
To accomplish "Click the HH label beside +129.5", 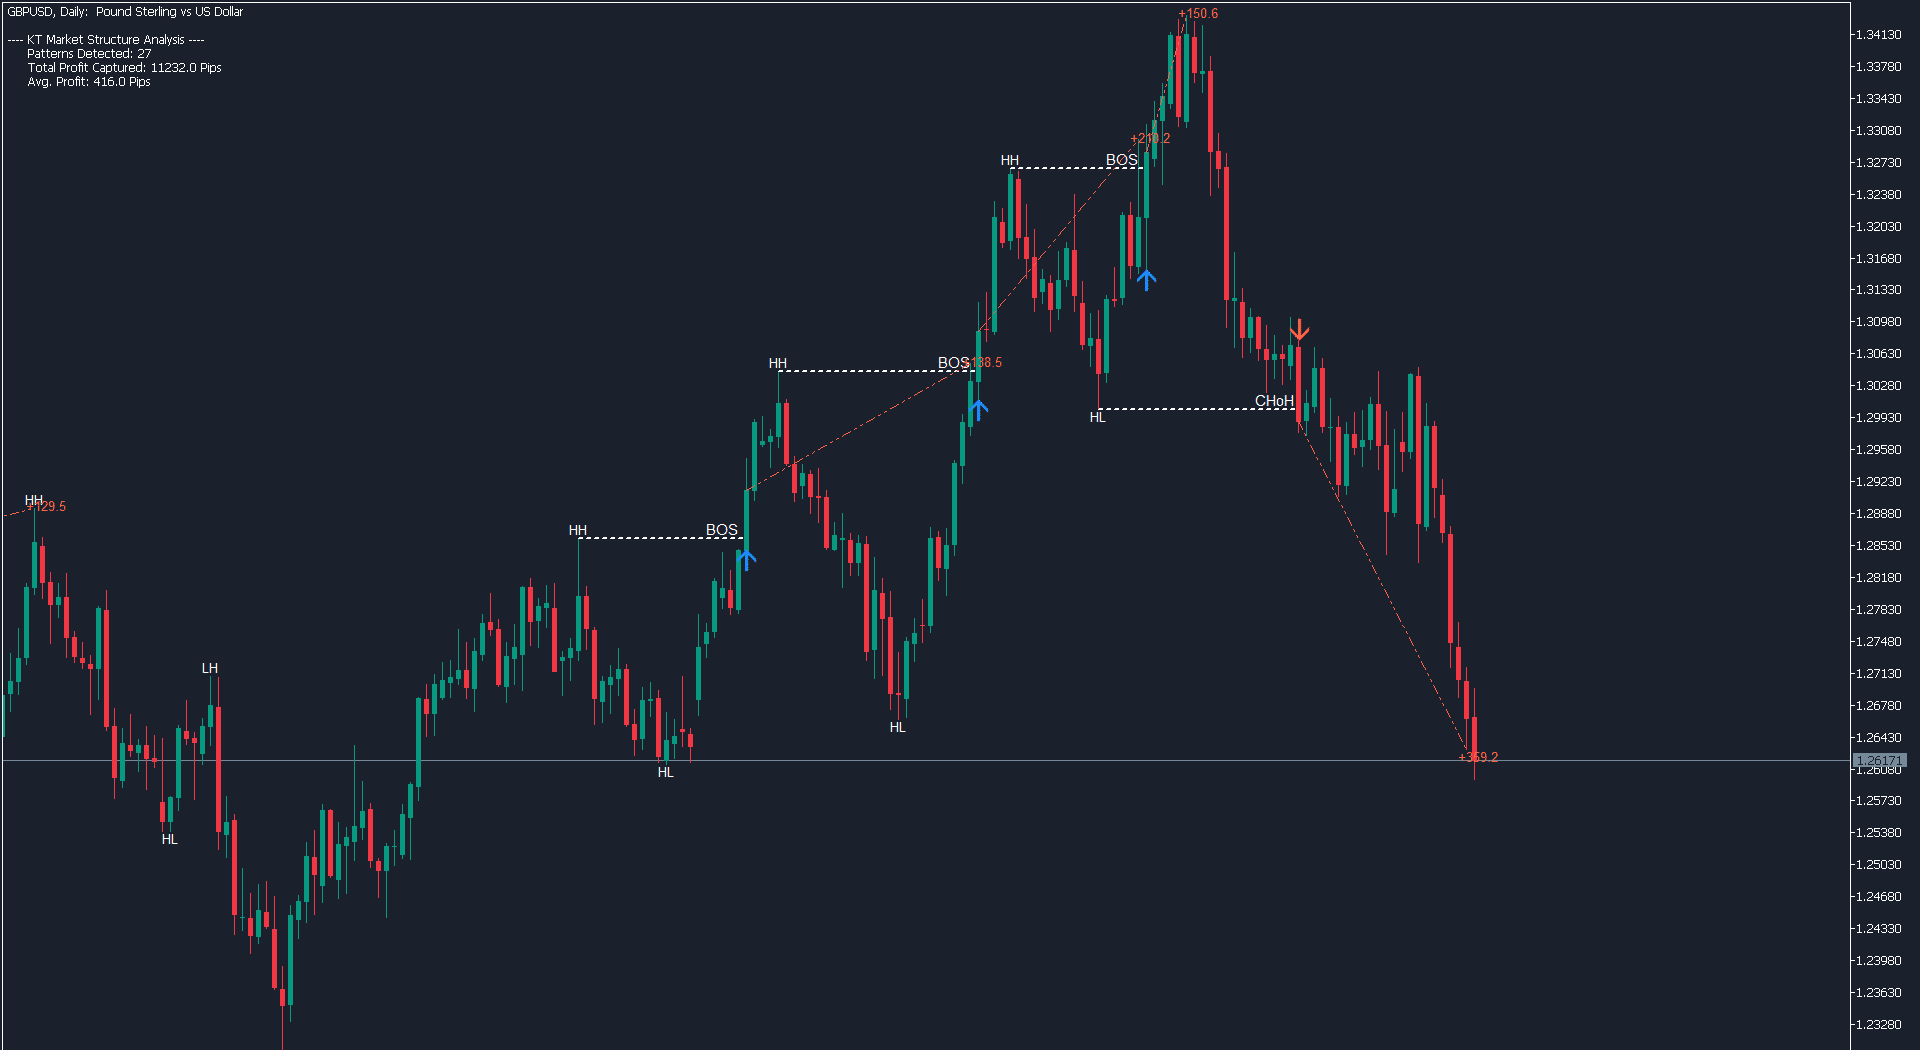I will [34, 500].
